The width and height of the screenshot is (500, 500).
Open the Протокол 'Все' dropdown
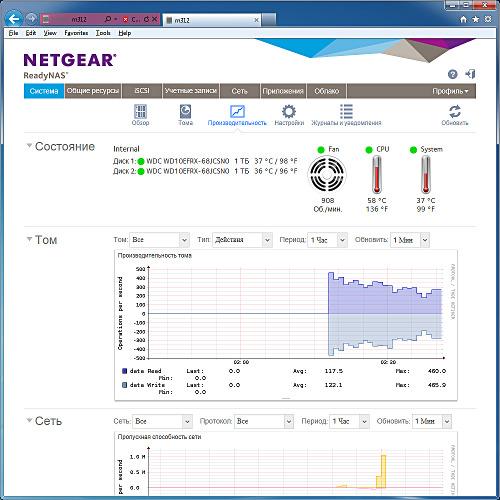[x=264, y=421]
